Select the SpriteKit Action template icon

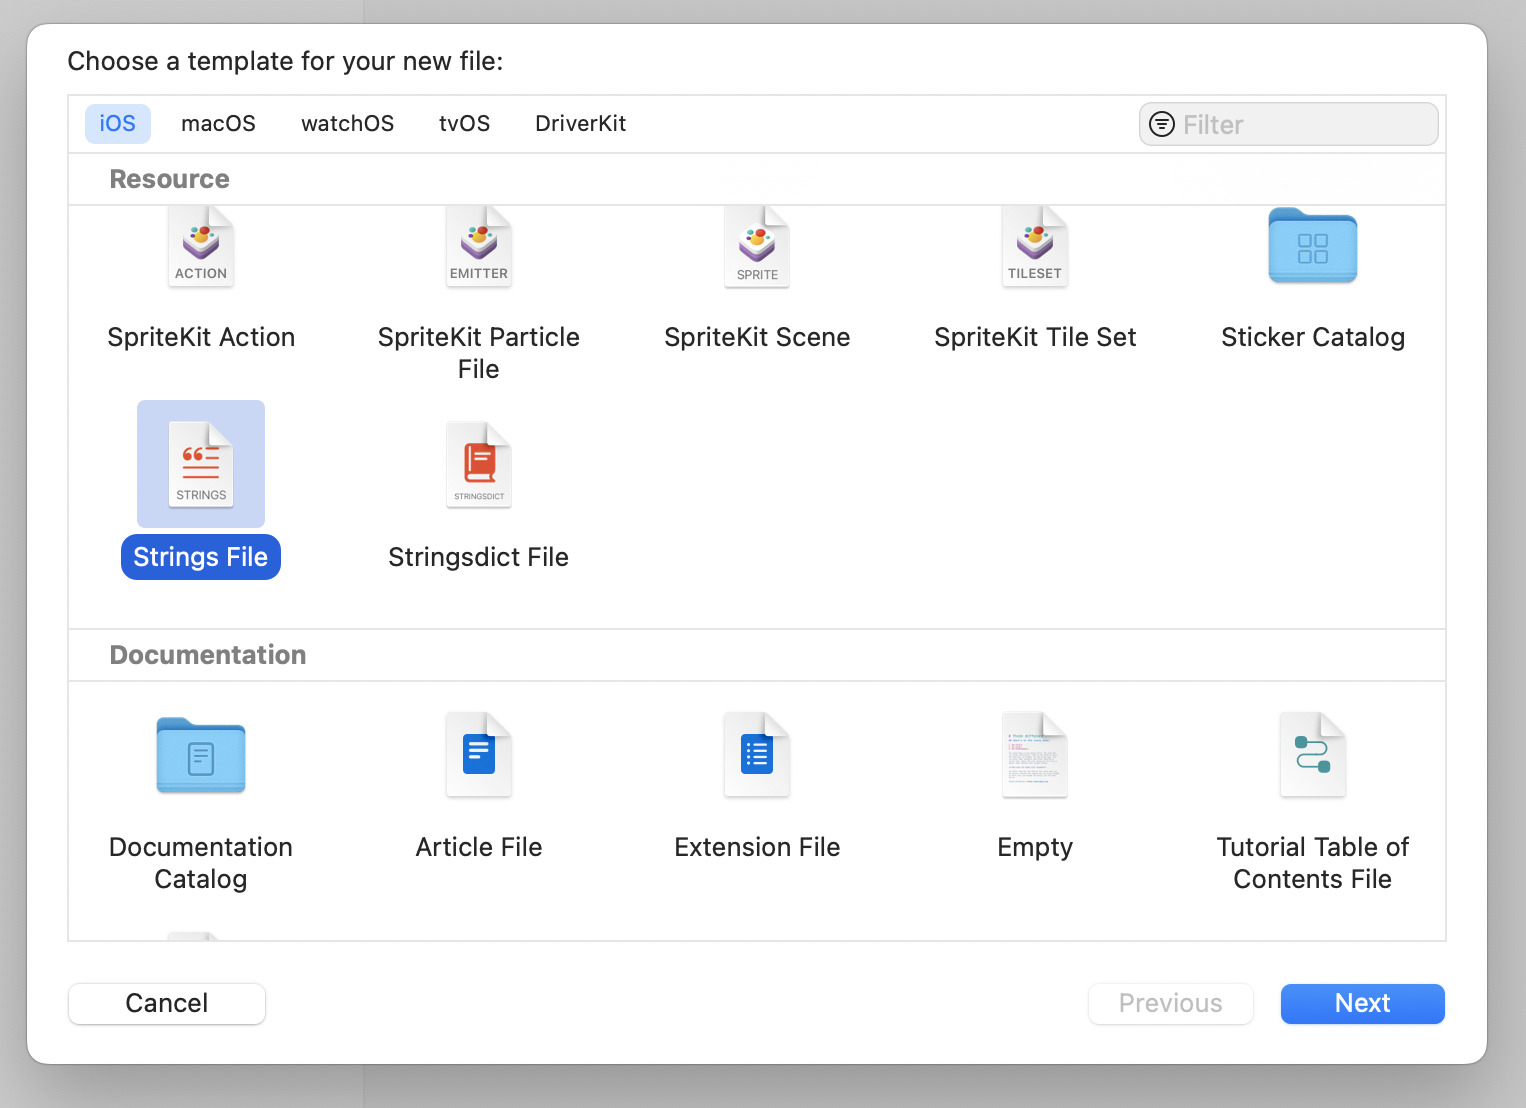coord(200,246)
